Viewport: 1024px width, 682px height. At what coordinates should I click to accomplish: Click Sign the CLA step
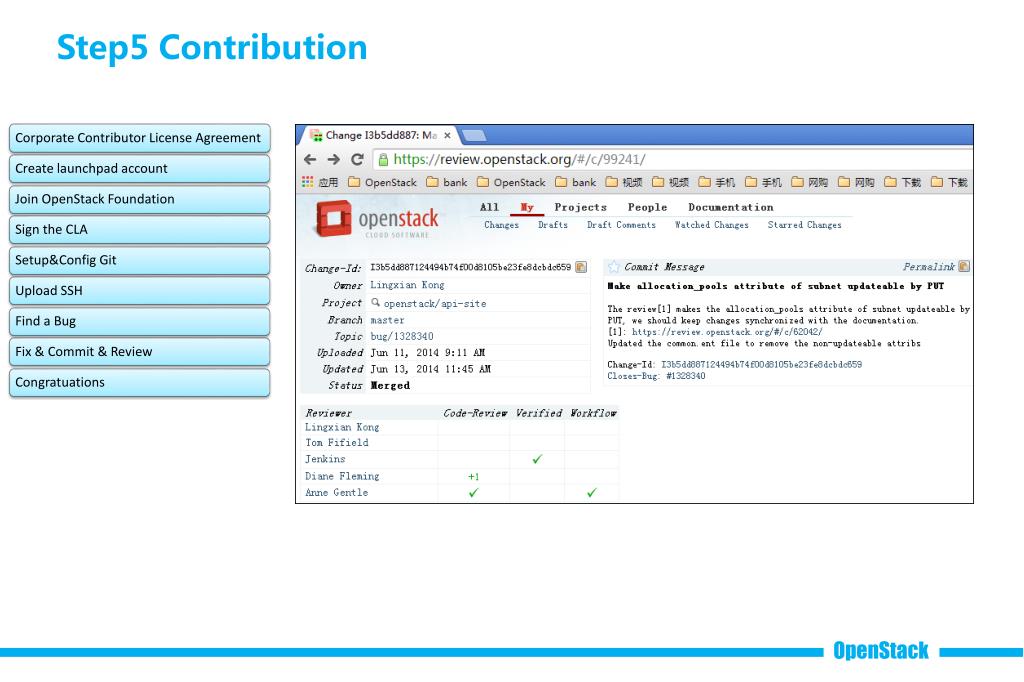click(140, 229)
